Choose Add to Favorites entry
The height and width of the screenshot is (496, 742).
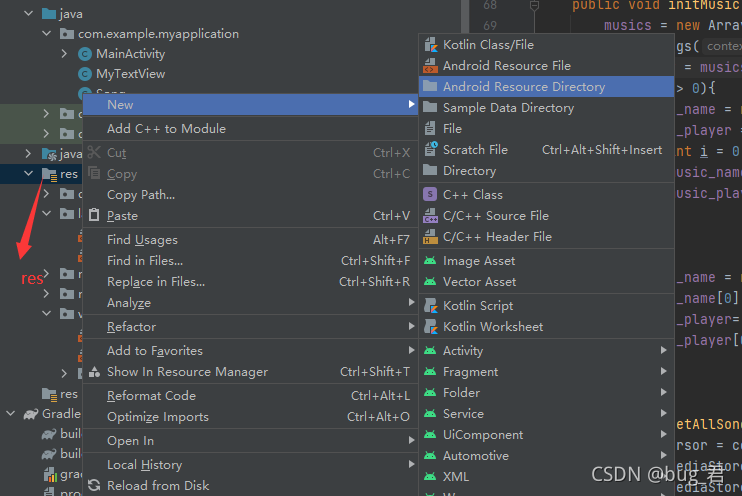[250, 351]
